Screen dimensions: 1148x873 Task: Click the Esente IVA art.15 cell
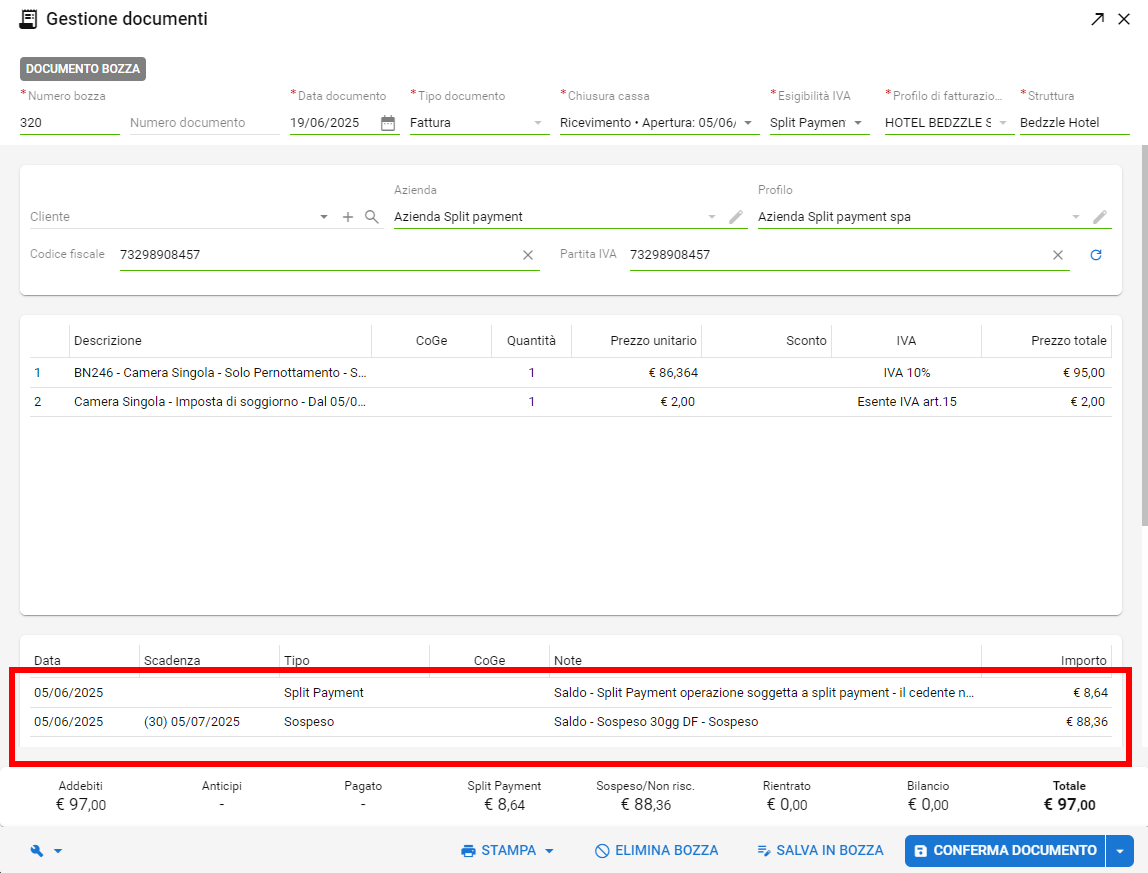click(906, 402)
